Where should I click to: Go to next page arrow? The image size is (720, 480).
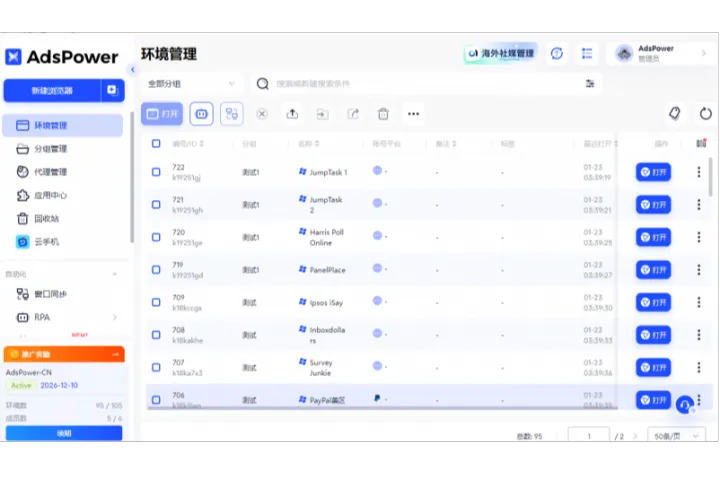636,436
